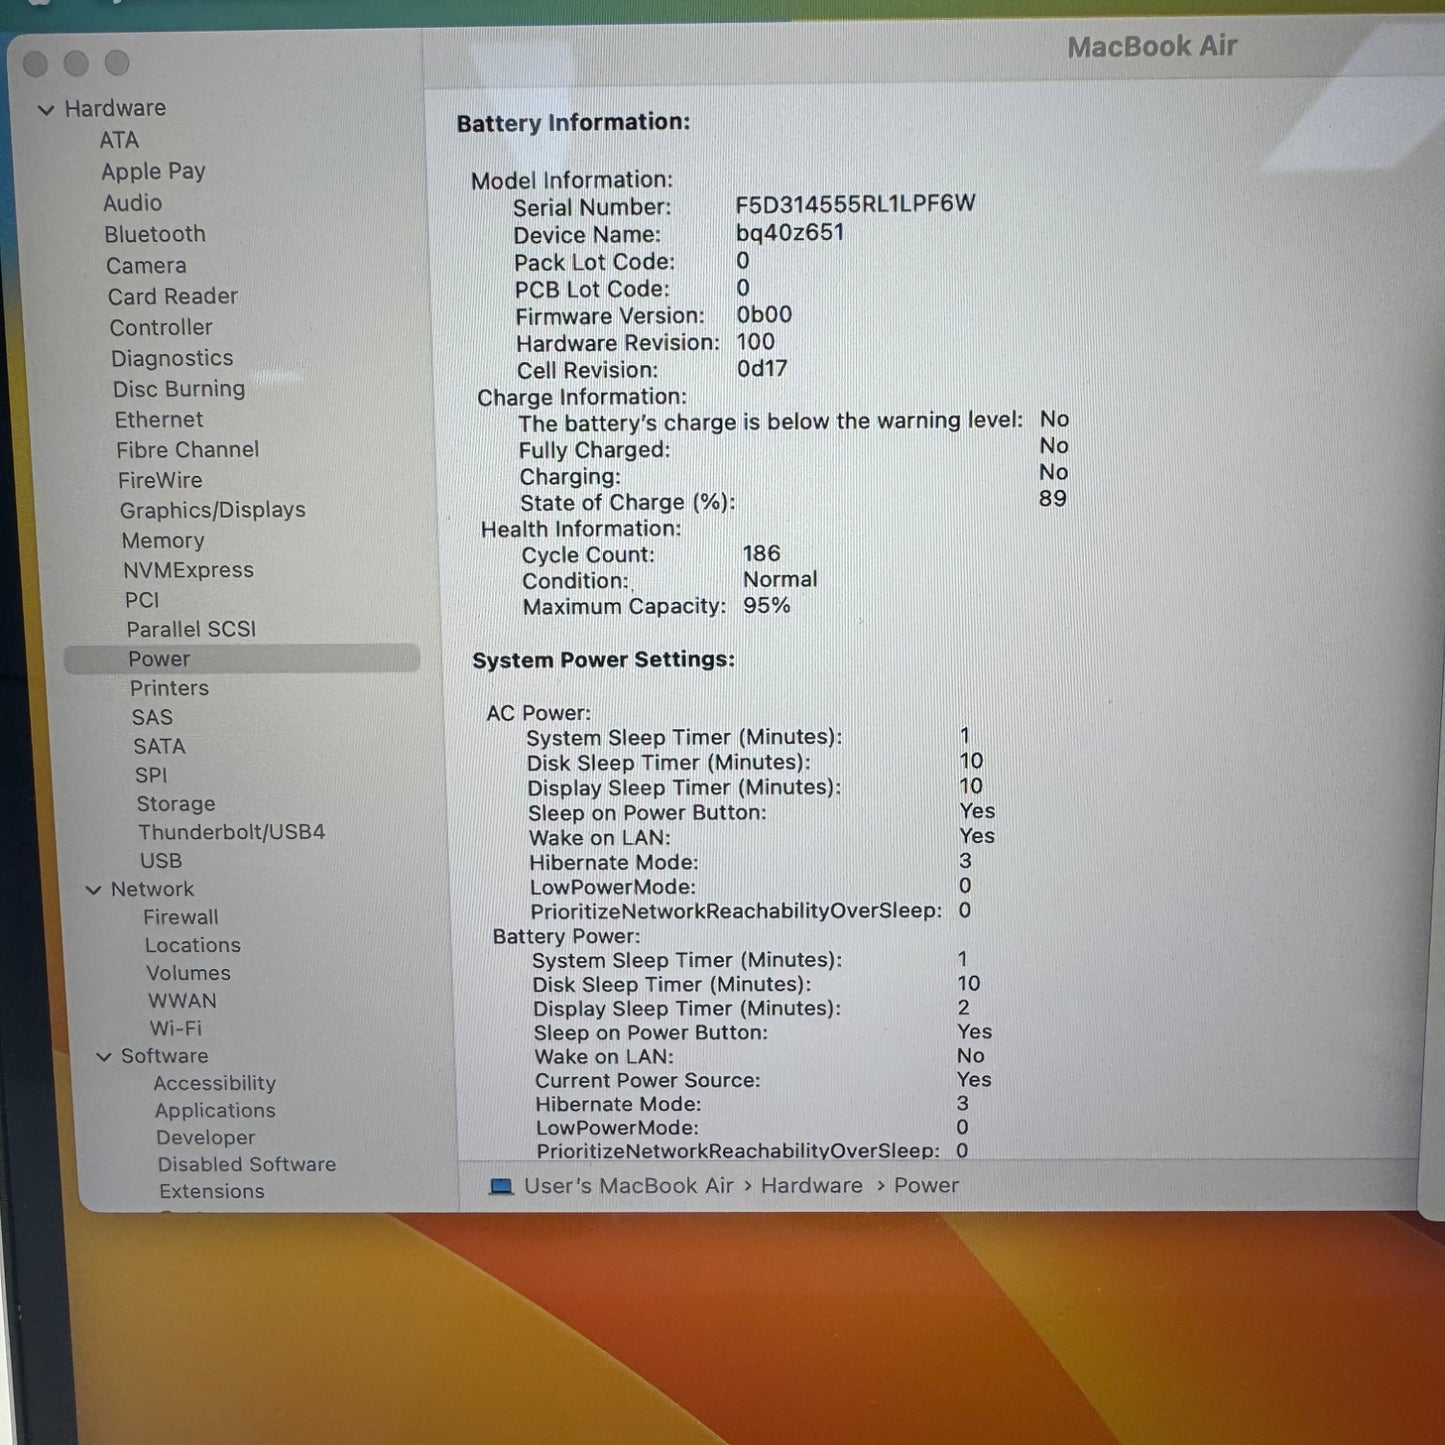
Task: Select NVMExpress in Hardware list
Action: click(x=189, y=570)
